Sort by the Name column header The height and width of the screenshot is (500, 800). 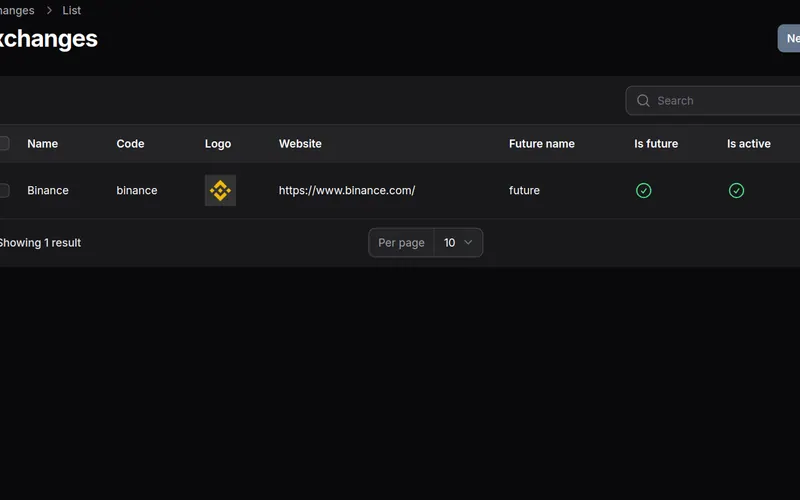42,144
